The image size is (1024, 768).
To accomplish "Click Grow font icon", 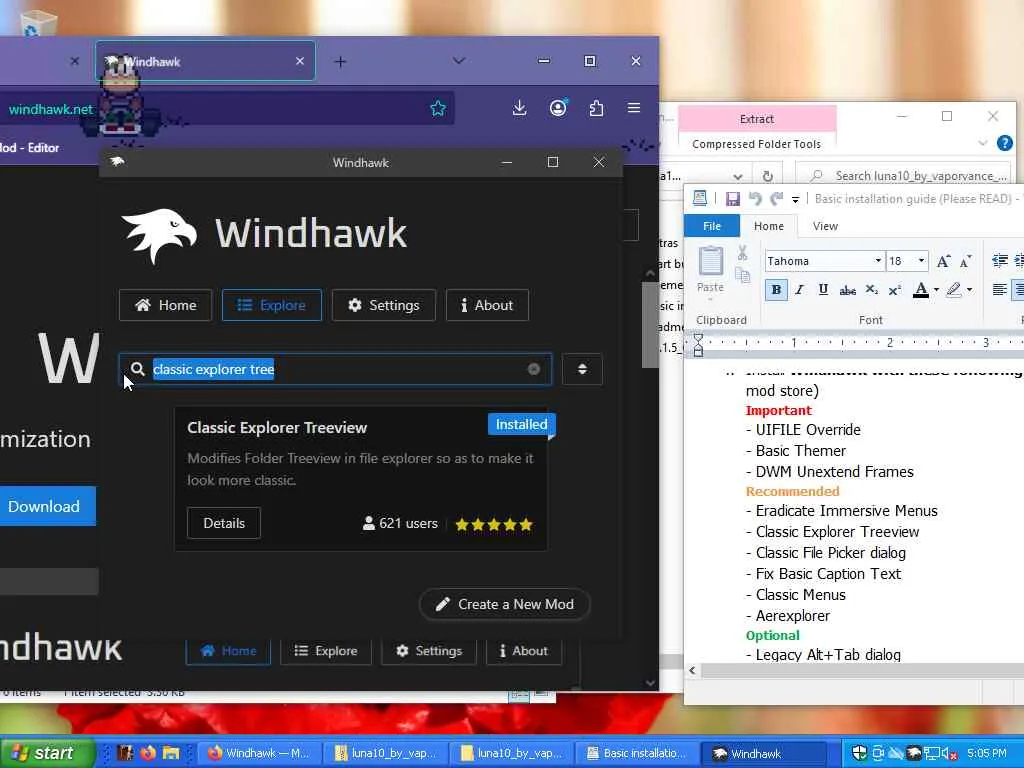I will tap(943, 261).
